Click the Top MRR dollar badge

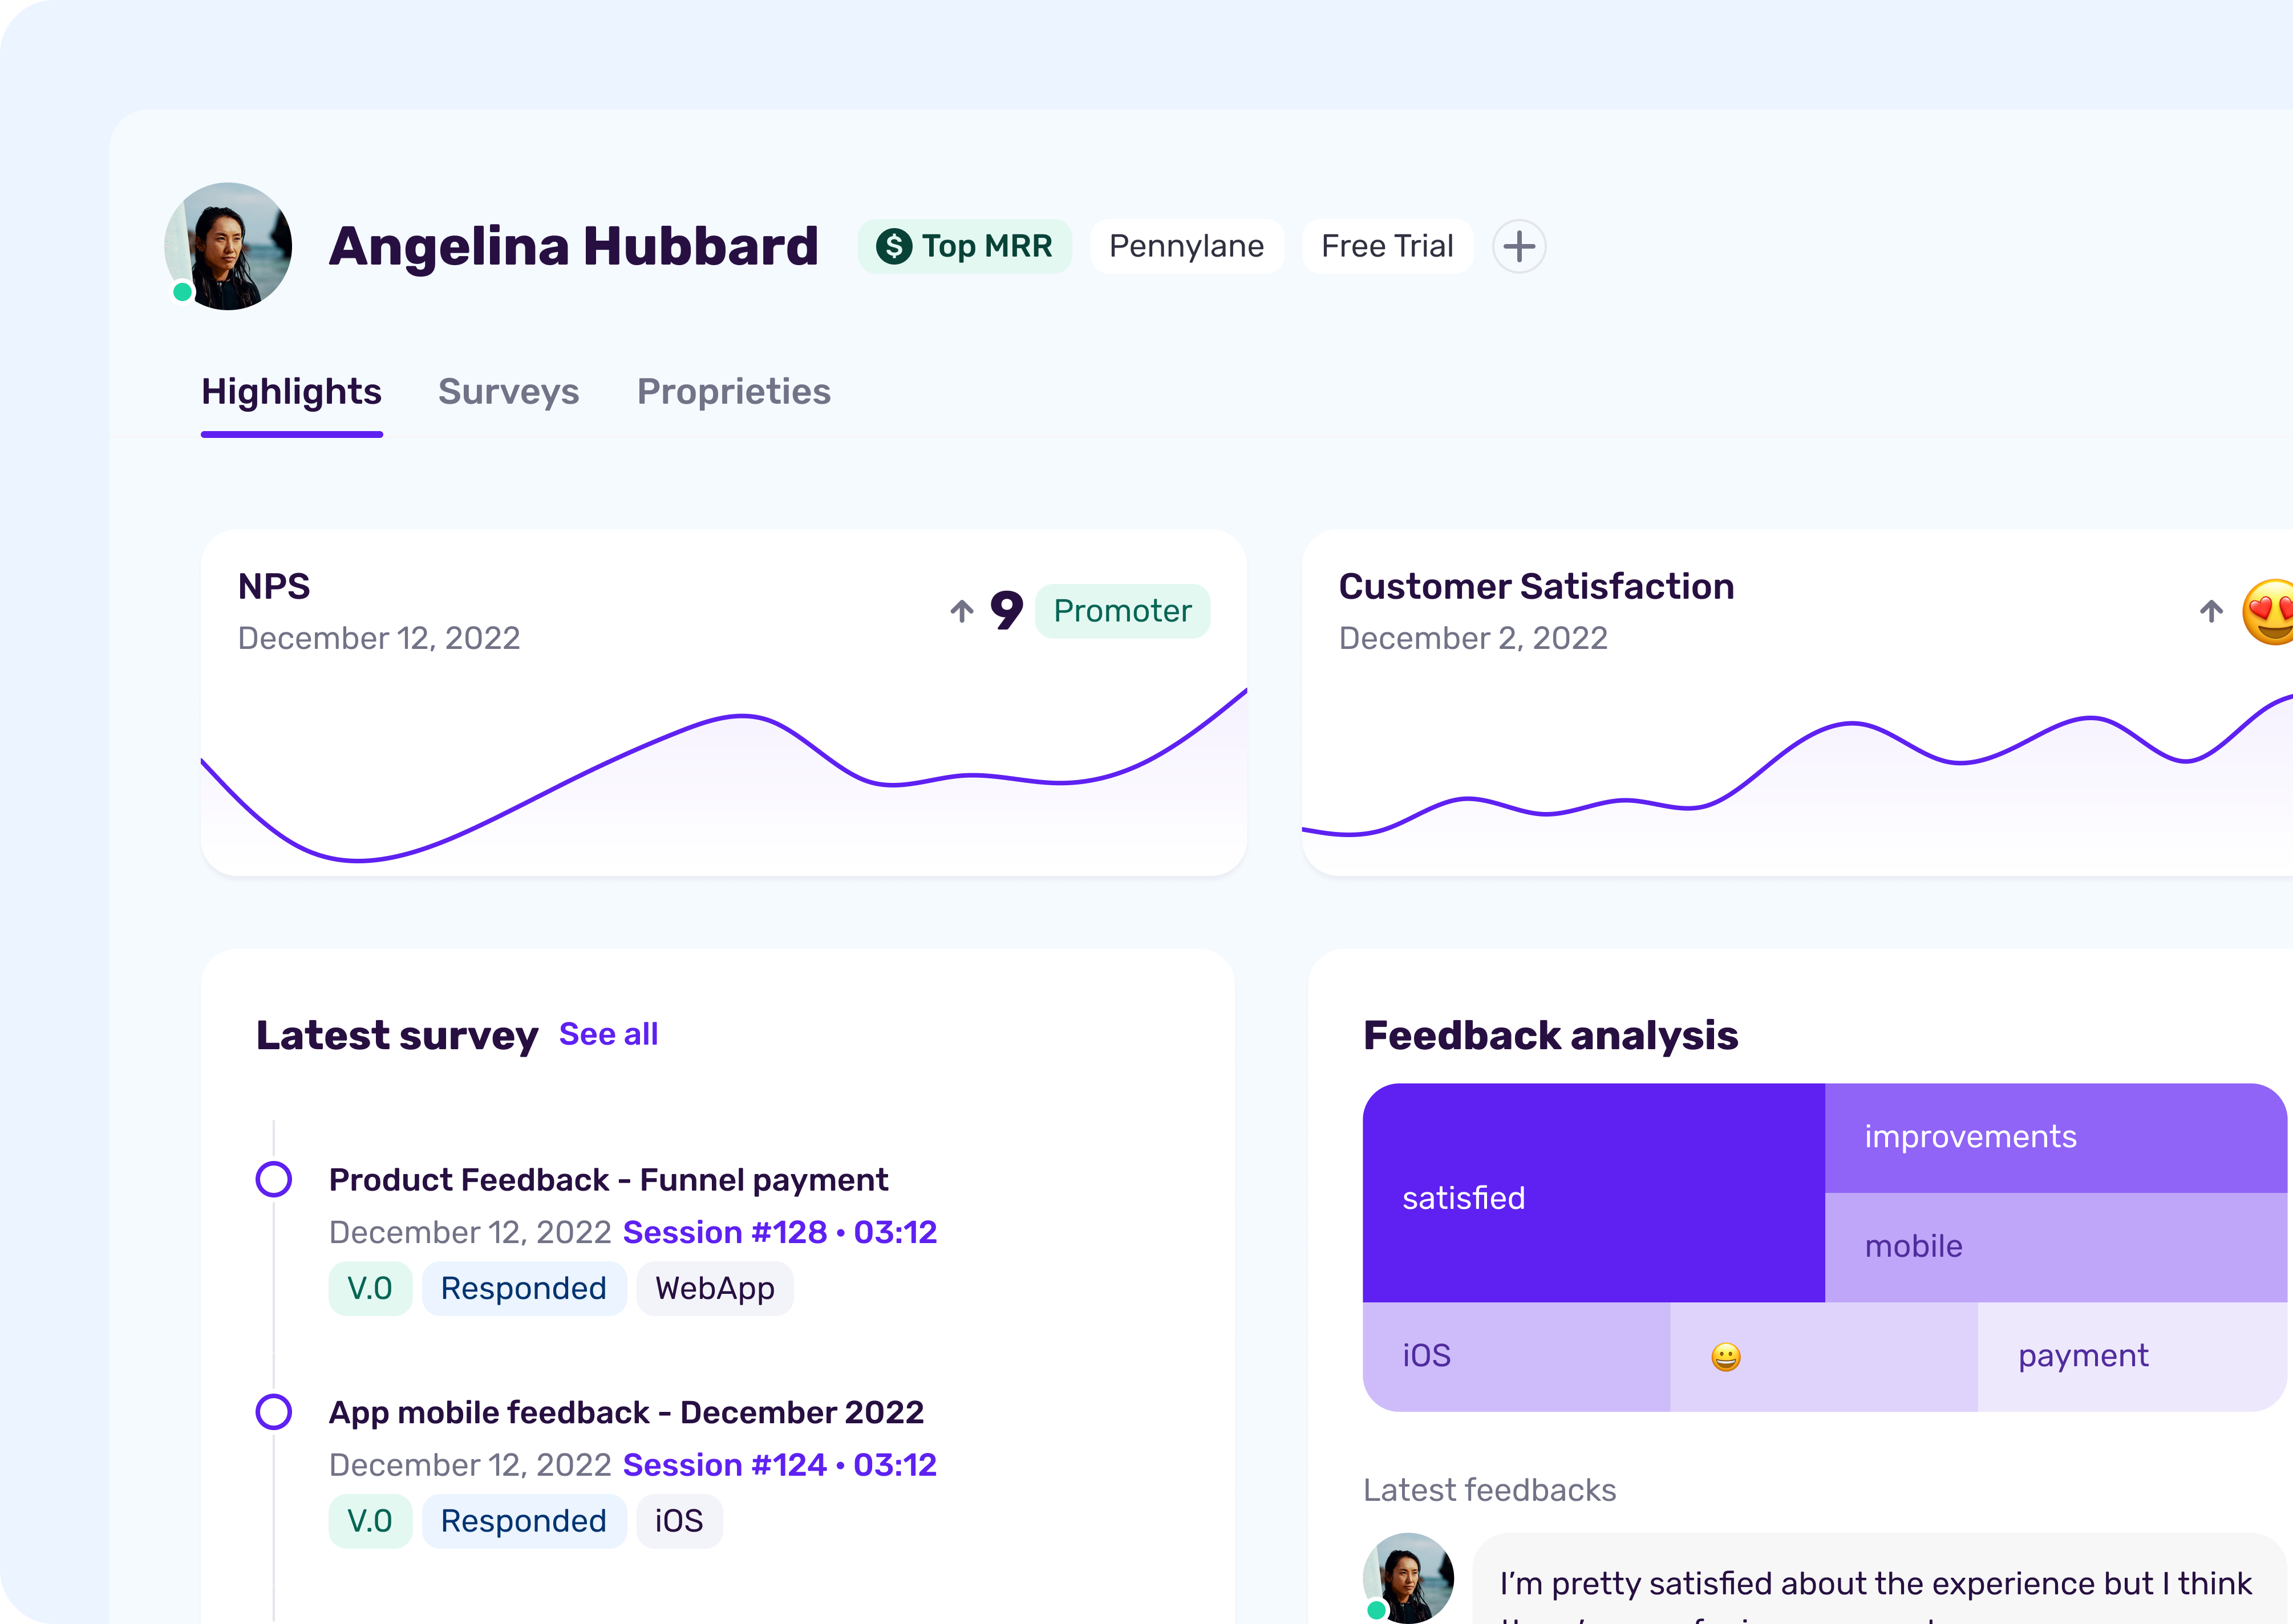964,246
